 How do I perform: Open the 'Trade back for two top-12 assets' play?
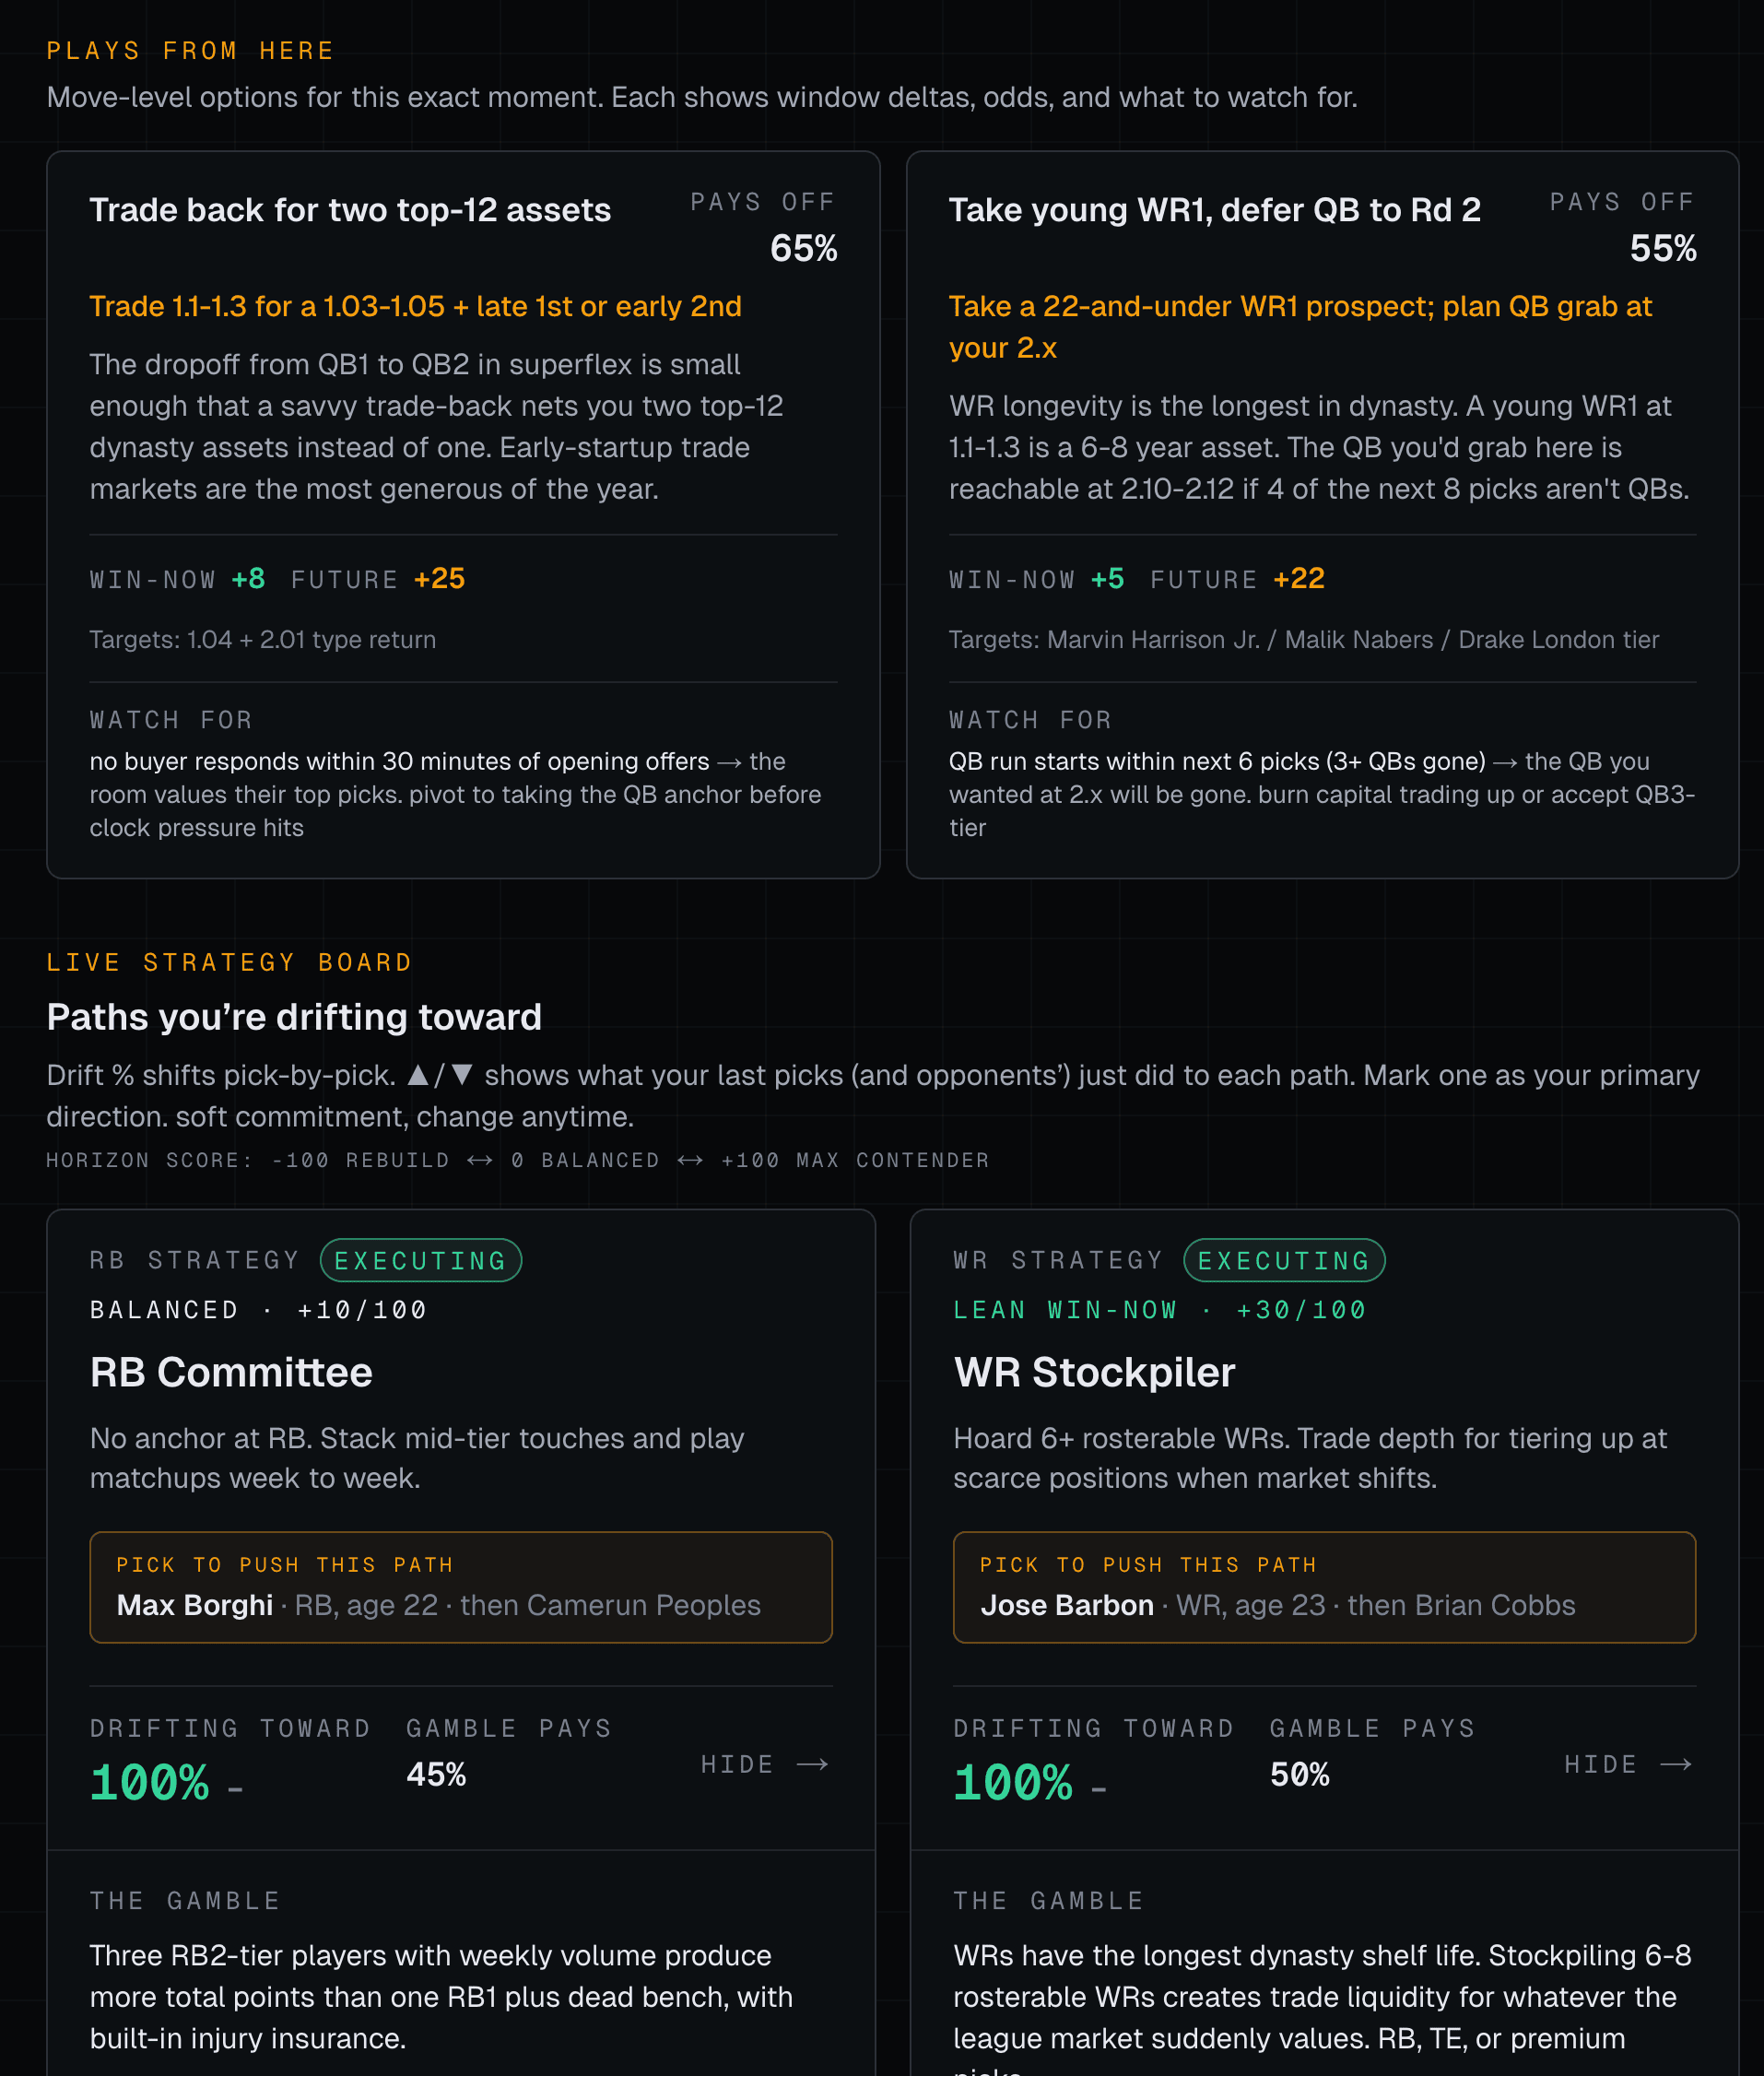click(350, 210)
